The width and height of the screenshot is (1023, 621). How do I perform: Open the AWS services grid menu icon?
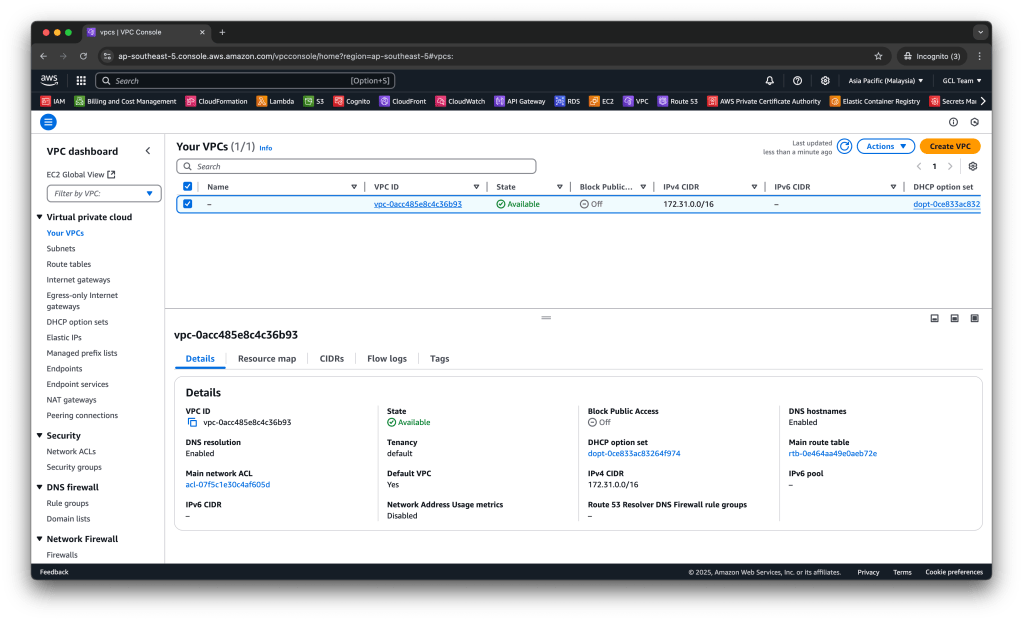[81, 80]
